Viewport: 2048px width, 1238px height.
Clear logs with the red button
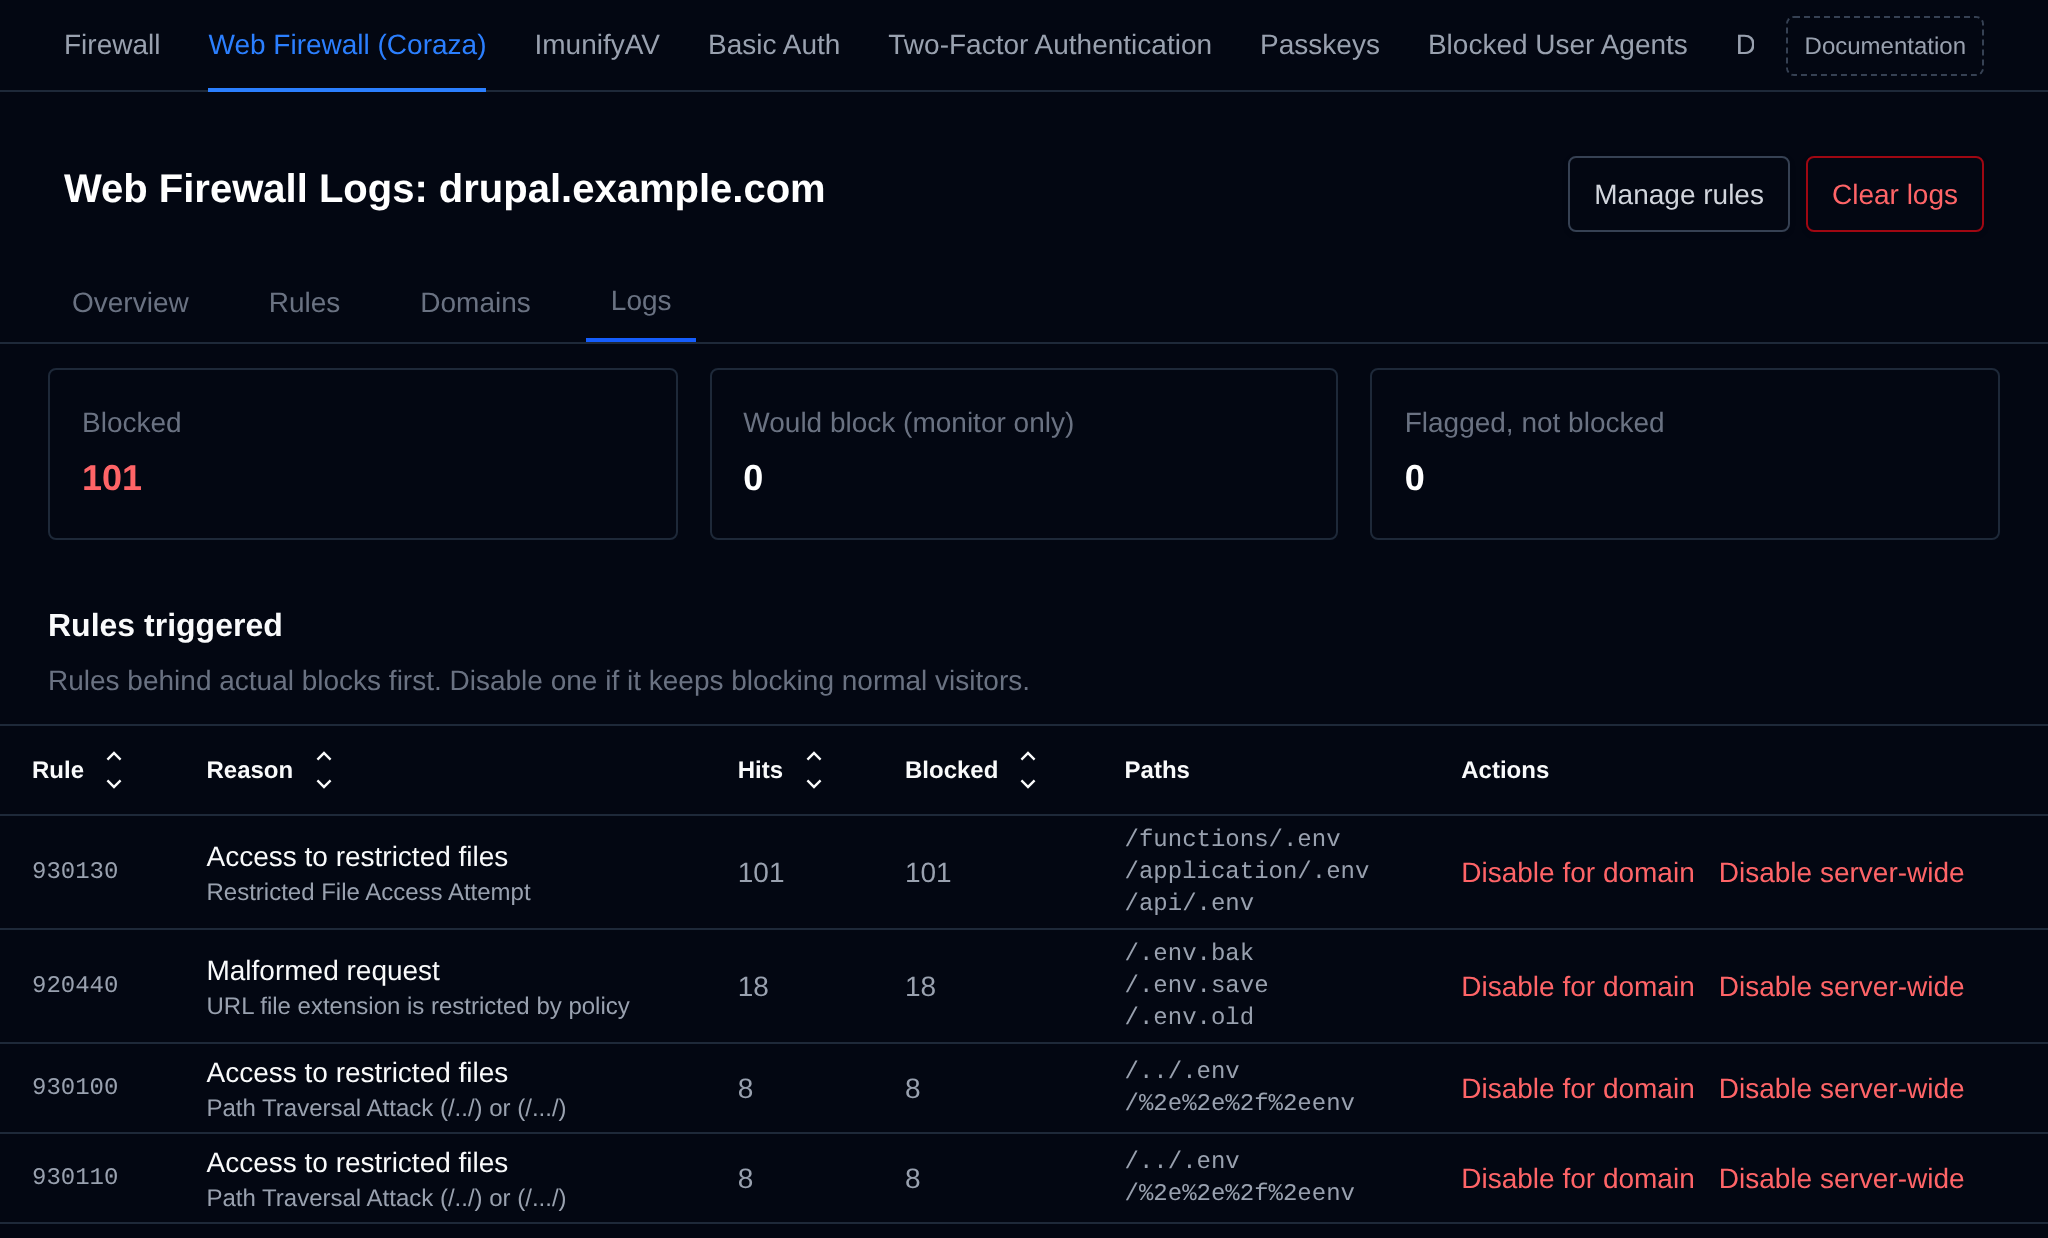pyautogui.click(x=1895, y=194)
